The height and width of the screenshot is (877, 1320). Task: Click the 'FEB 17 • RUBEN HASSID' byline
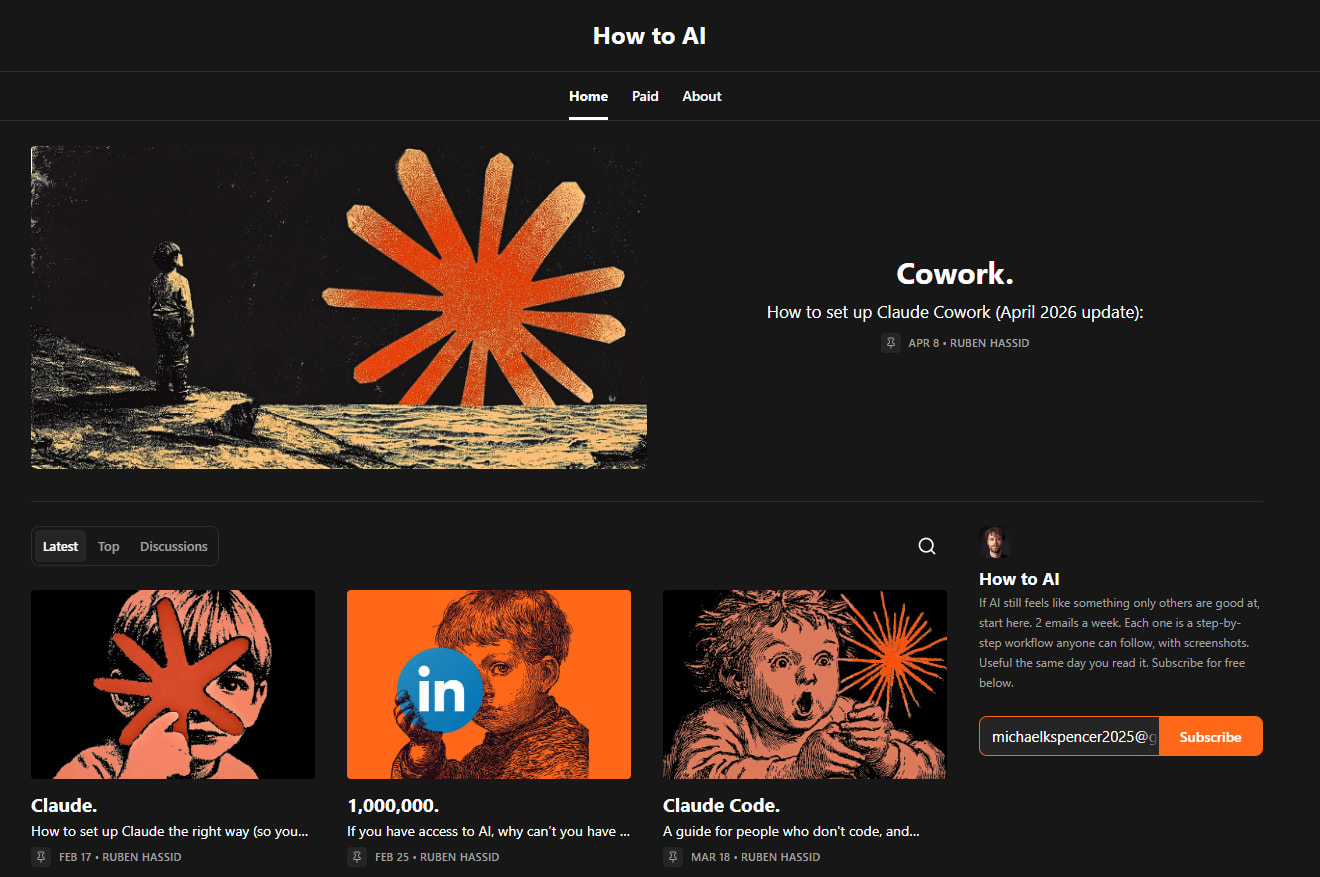(120, 857)
